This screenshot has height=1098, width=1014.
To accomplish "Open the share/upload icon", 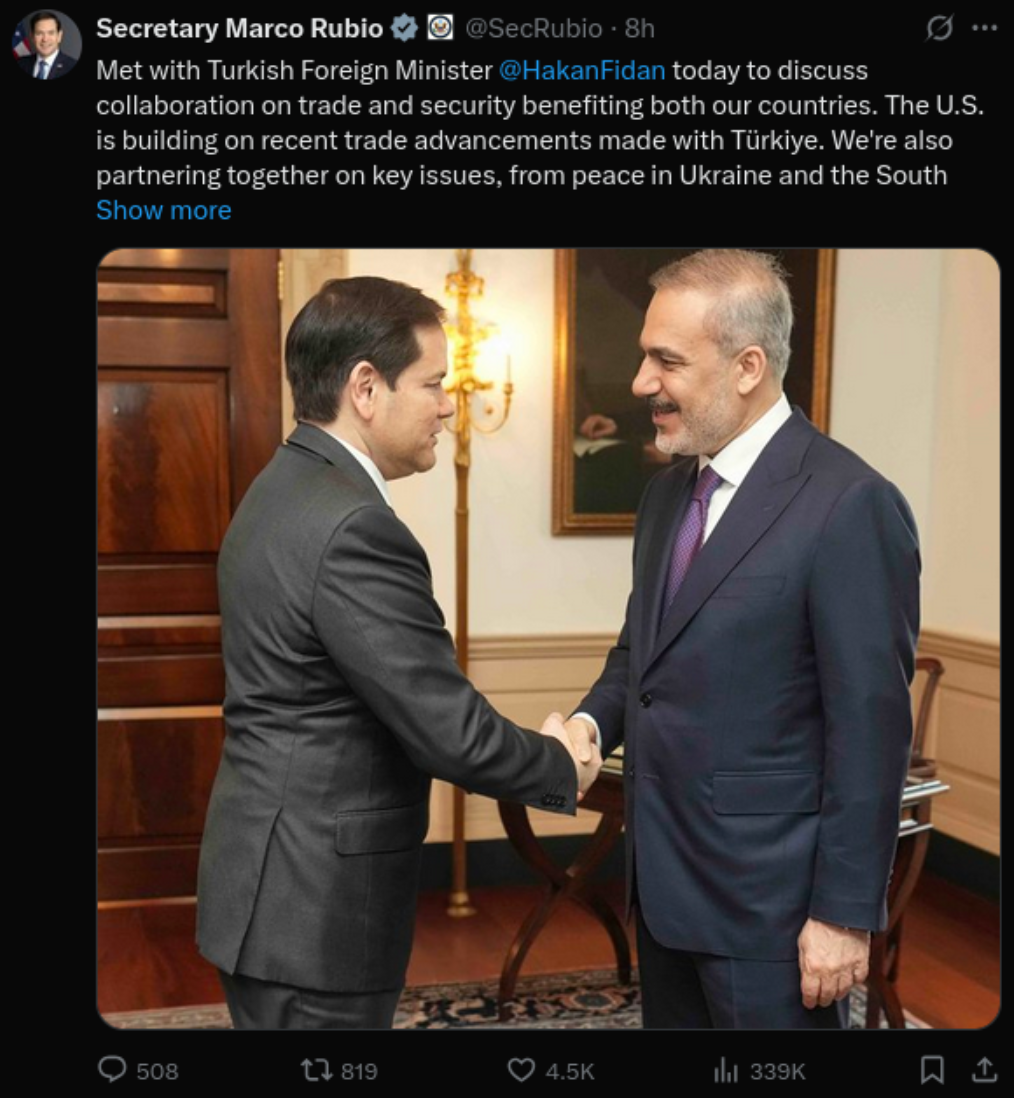I will click(x=984, y=1069).
